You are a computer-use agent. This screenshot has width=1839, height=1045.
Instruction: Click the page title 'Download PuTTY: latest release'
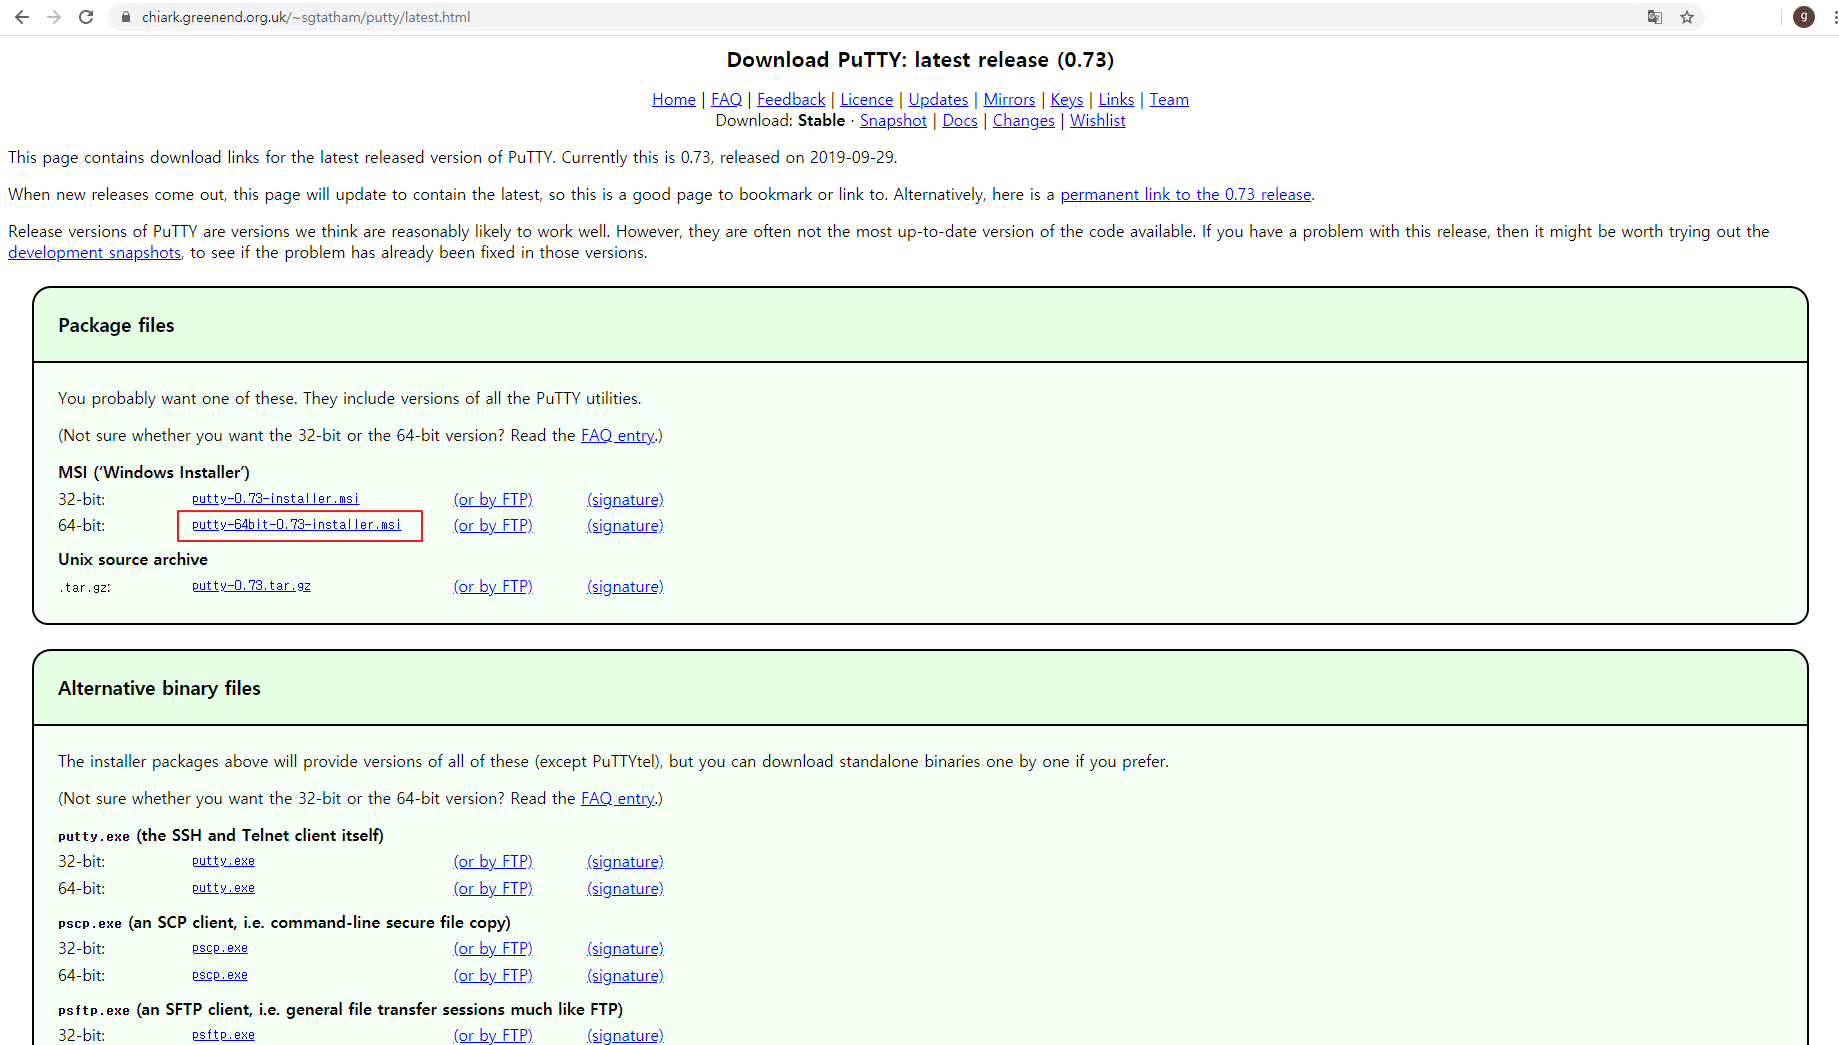[x=920, y=60]
